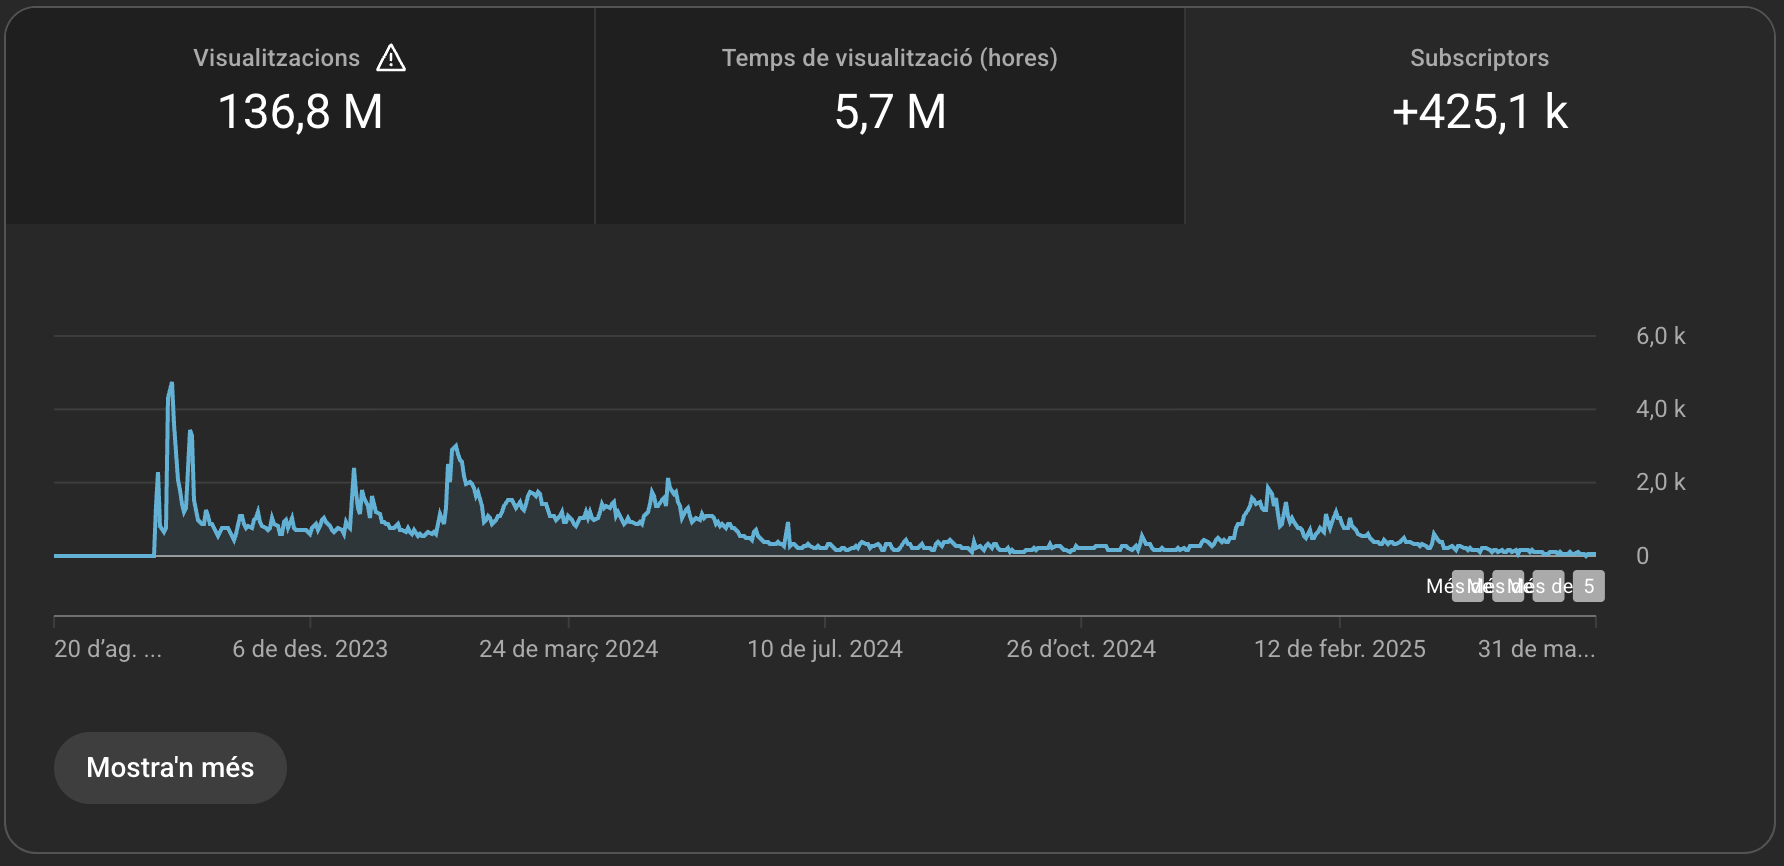
Task: Click the truncated 31 de ma... date label
Action: point(1536,649)
